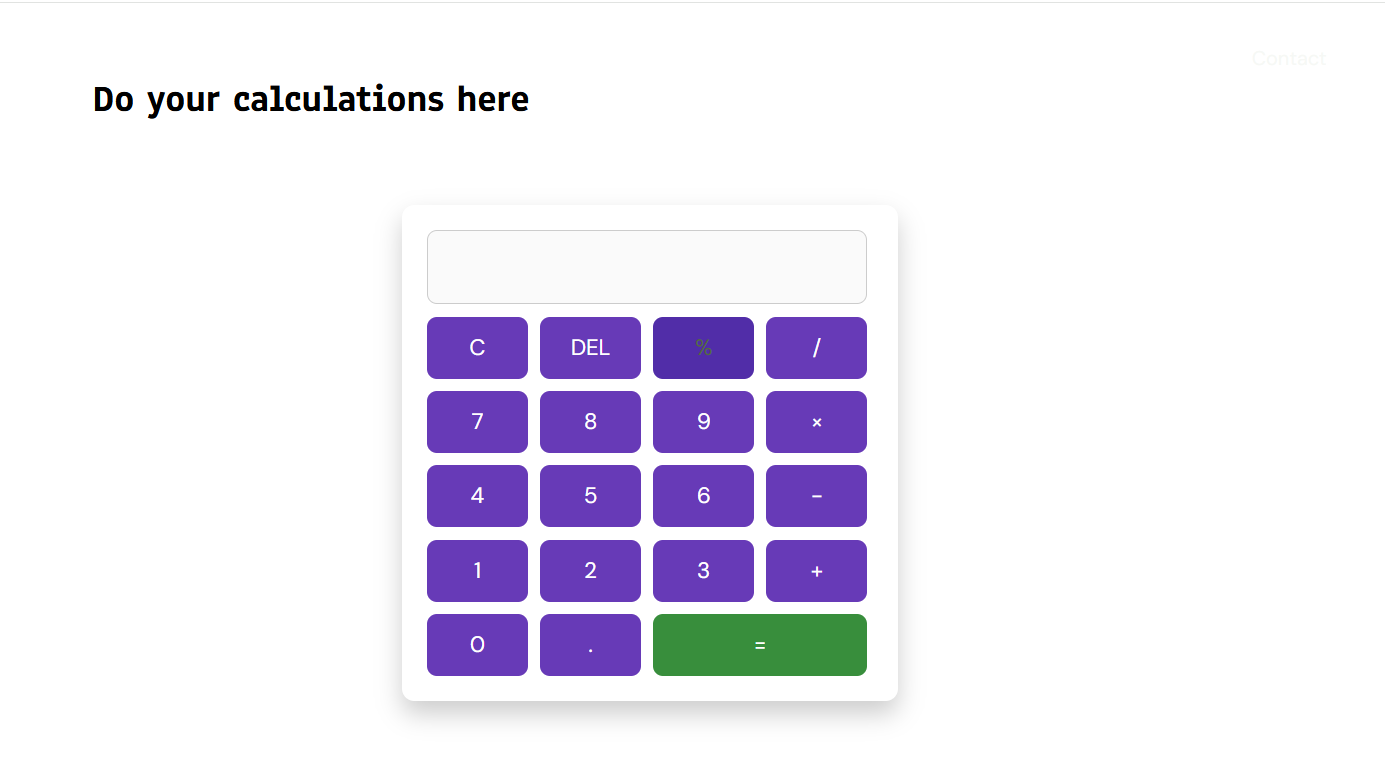Clear the calculator with the C button
Image resolution: width=1385 pixels, height=779 pixels.
coord(477,347)
